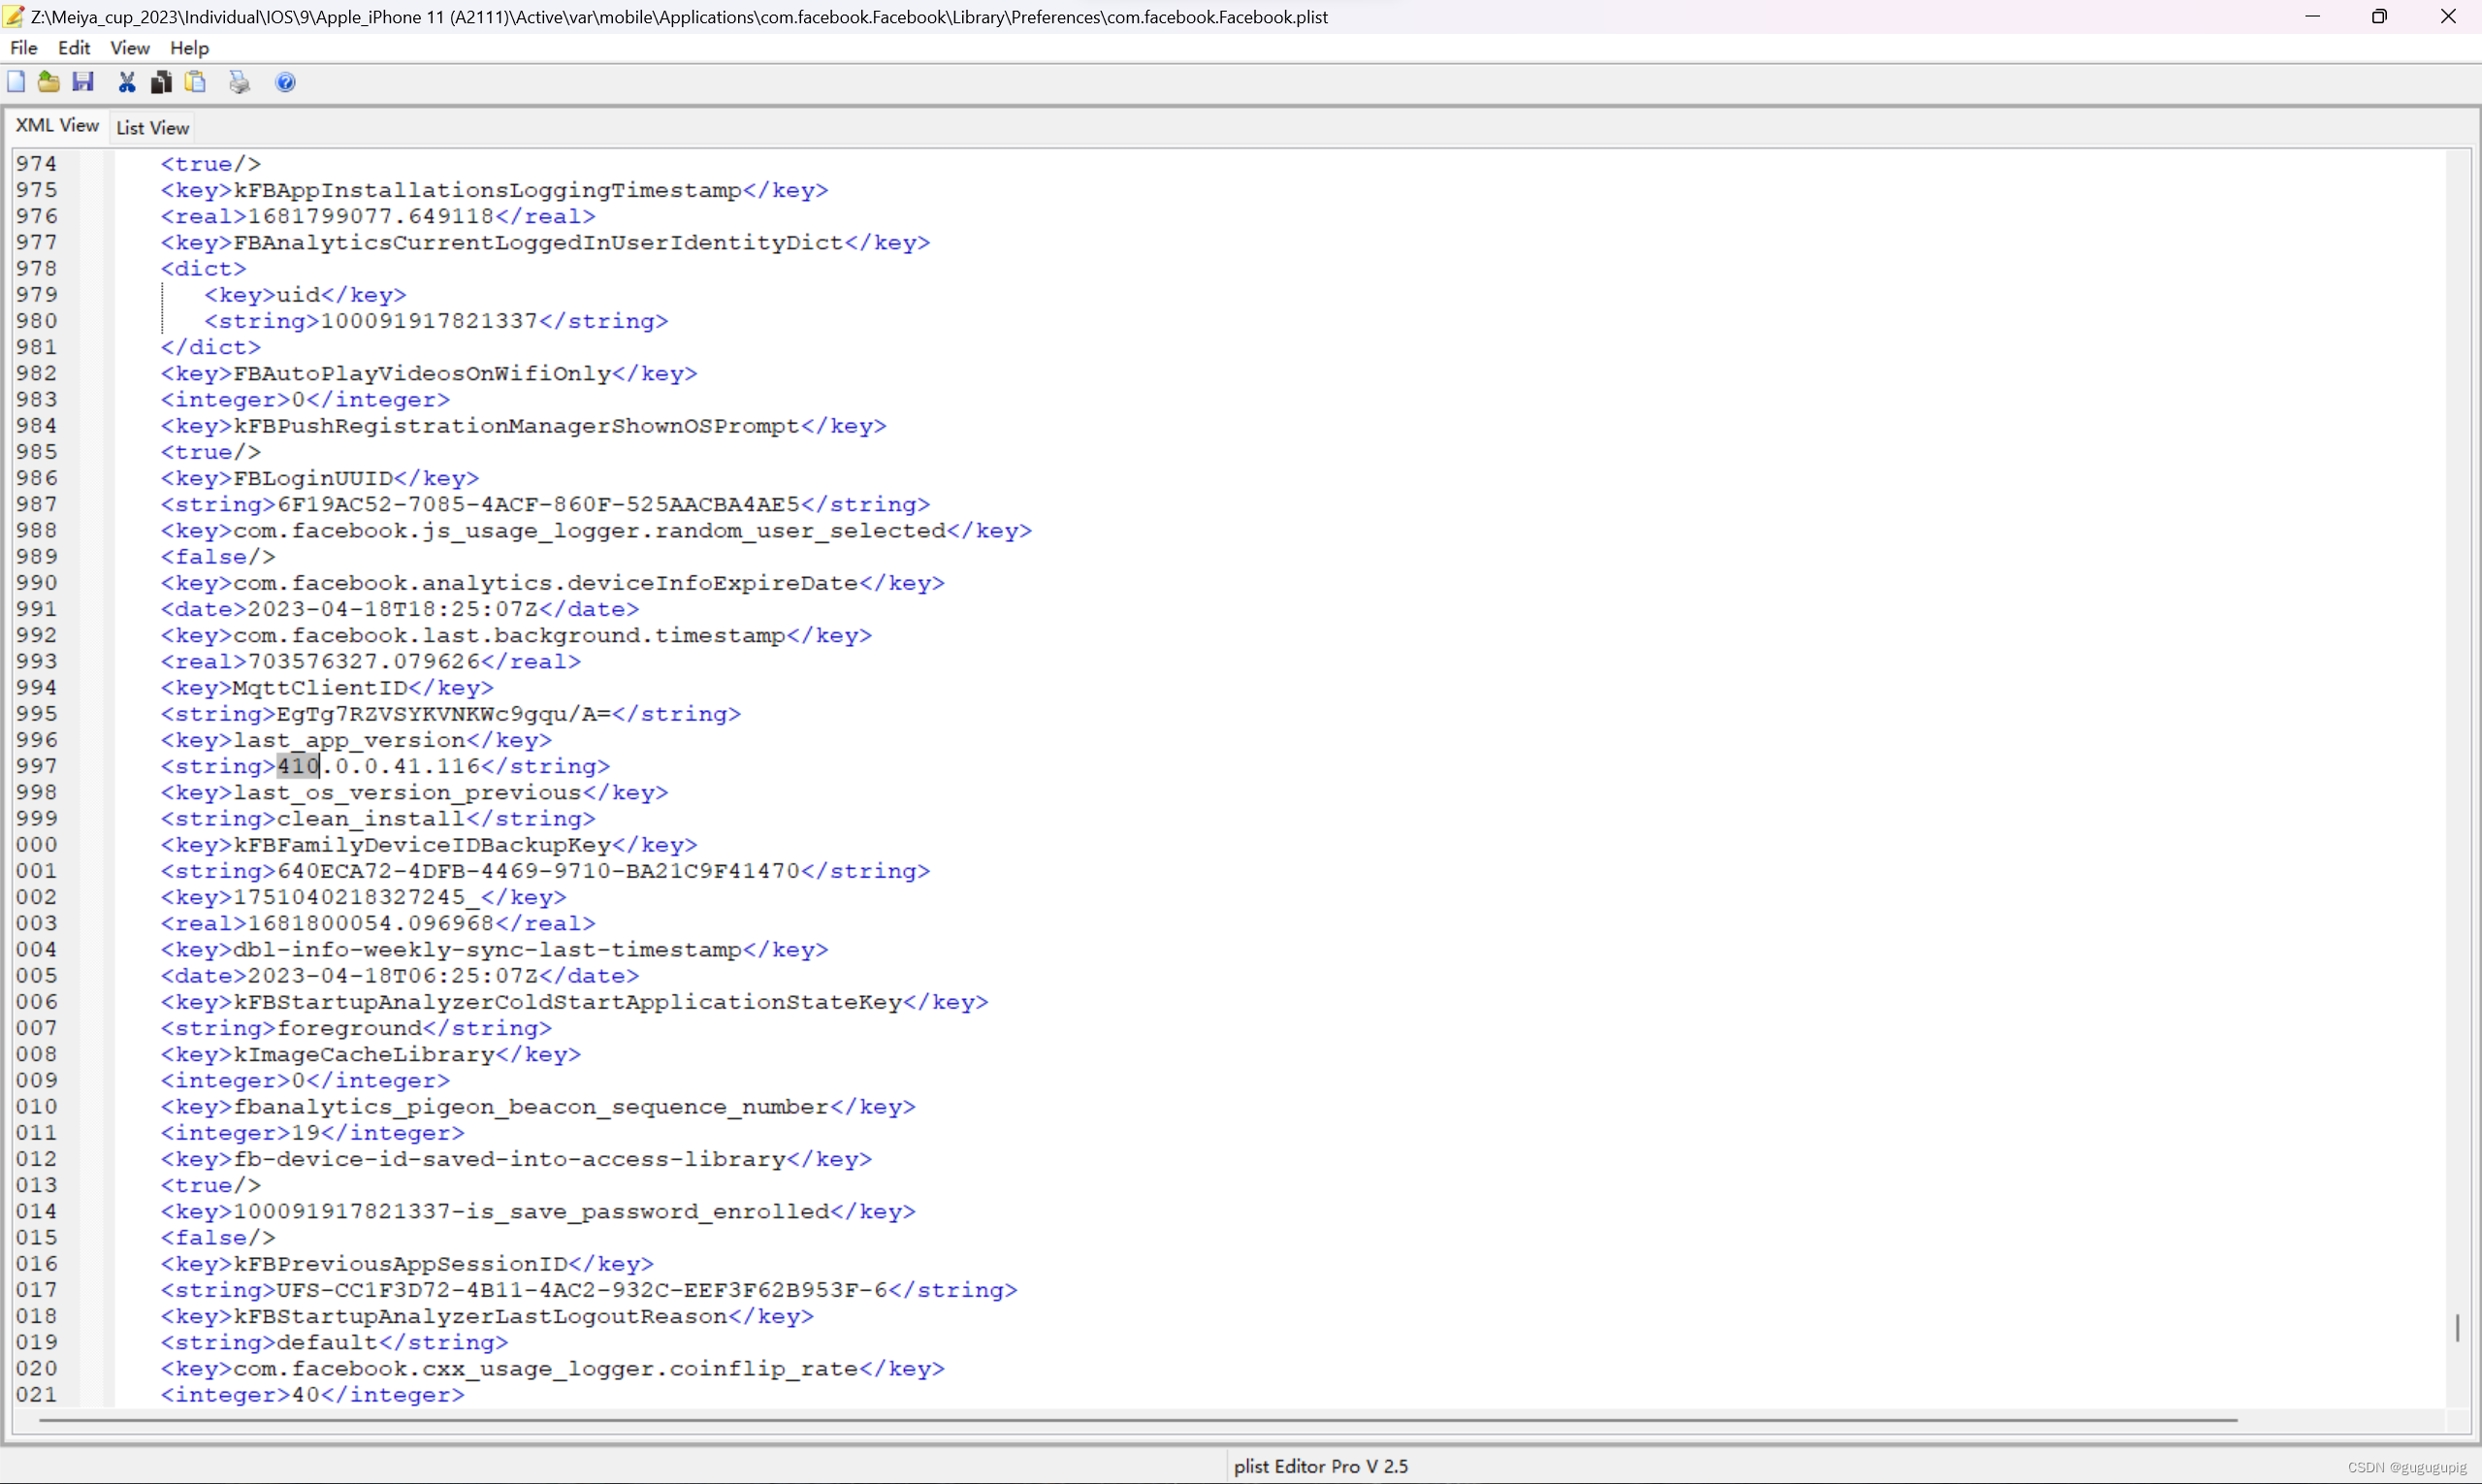Click the Paste clipboard icon

[x=196, y=82]
